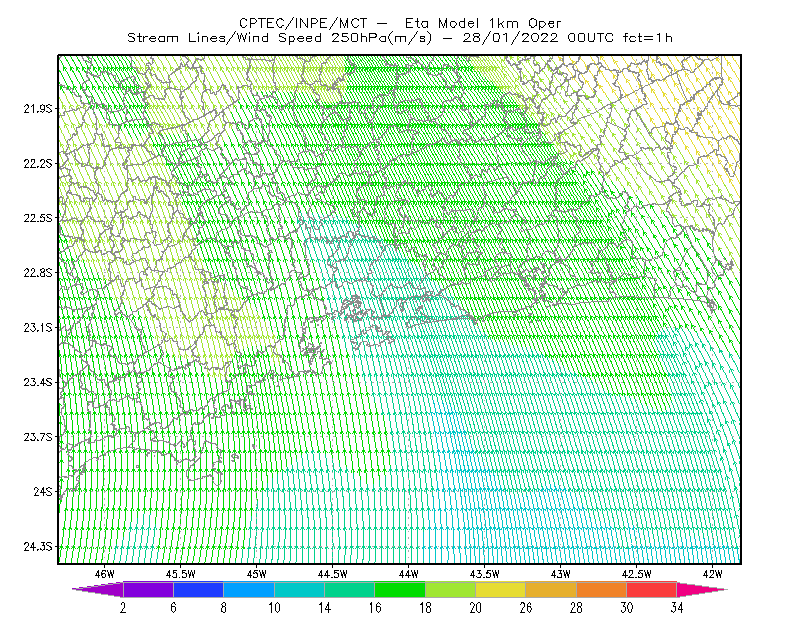Click the CPTEC/INPE/MCT title text
Viewport: 800px width, 618px height.
303,23
